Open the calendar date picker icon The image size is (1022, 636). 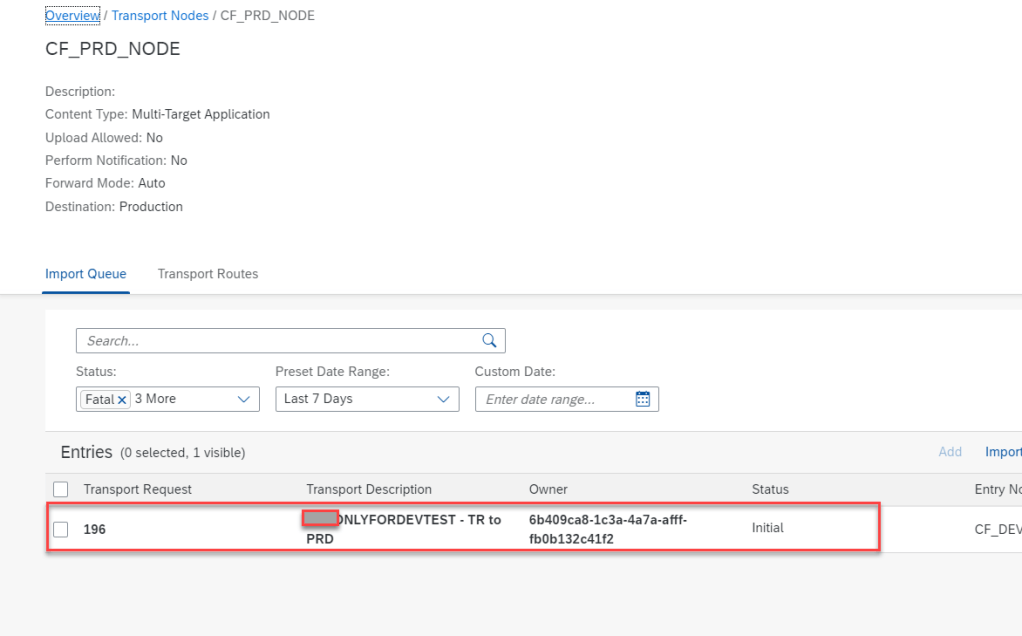coord(643,399)
